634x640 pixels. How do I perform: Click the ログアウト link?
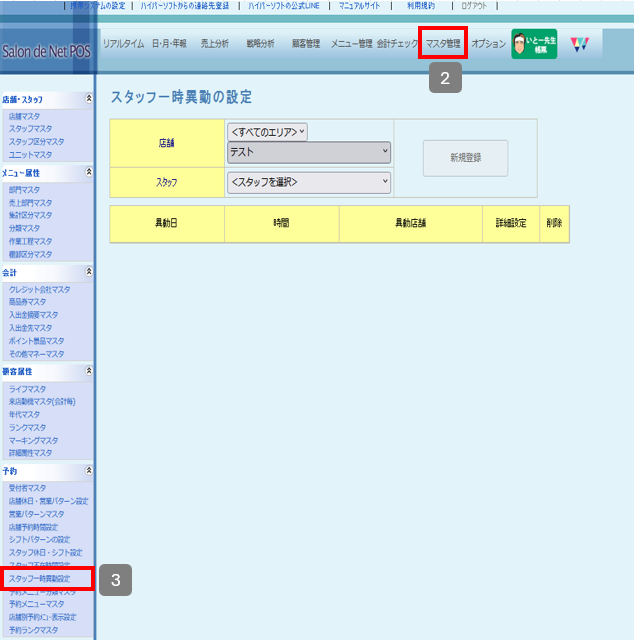pyautogui.click(x=474, y=6)
